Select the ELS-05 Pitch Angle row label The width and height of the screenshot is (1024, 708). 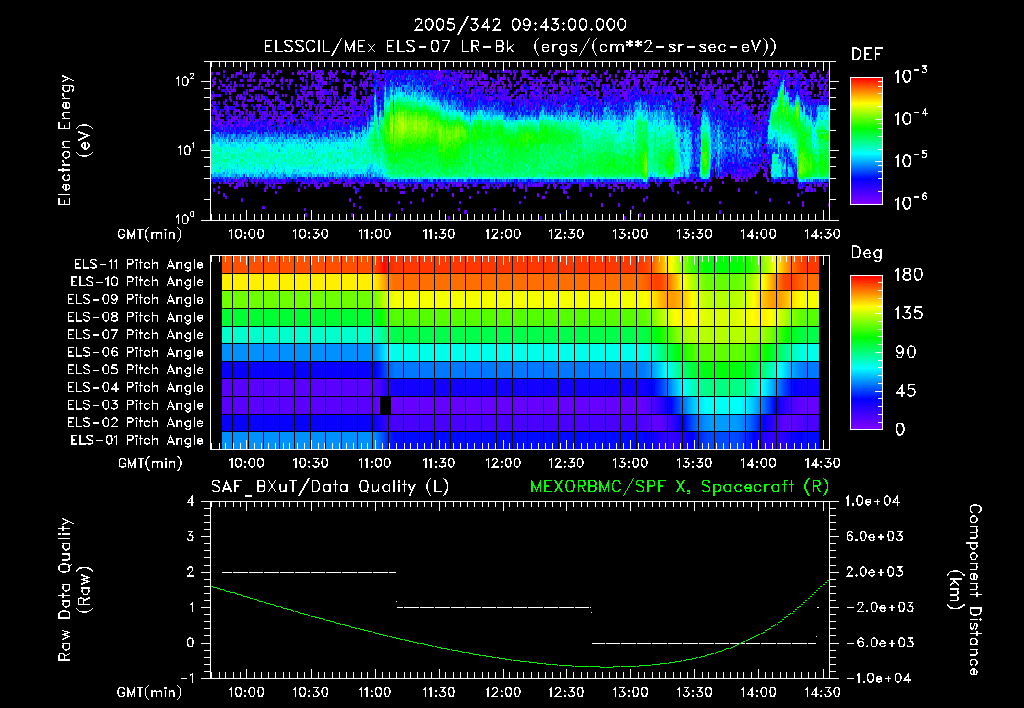point(136,370)
